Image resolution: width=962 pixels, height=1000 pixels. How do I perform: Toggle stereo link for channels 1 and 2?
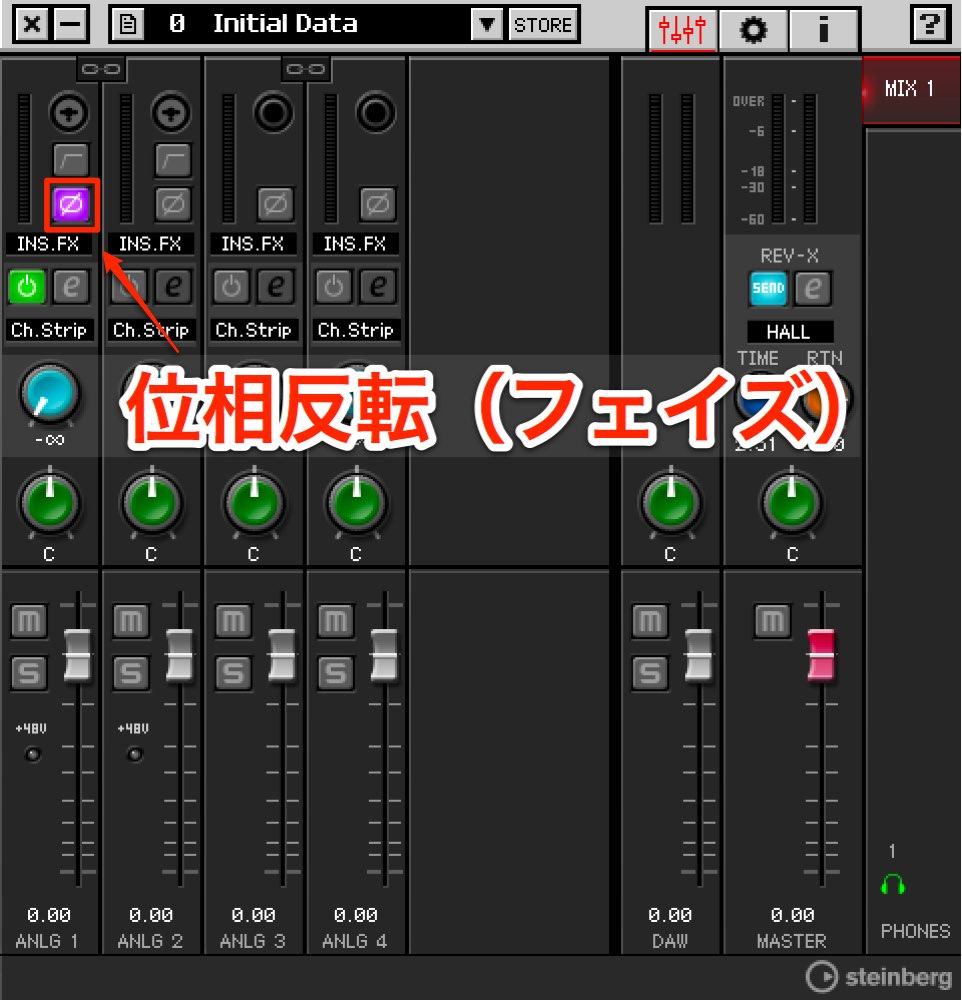pos(101,69)
